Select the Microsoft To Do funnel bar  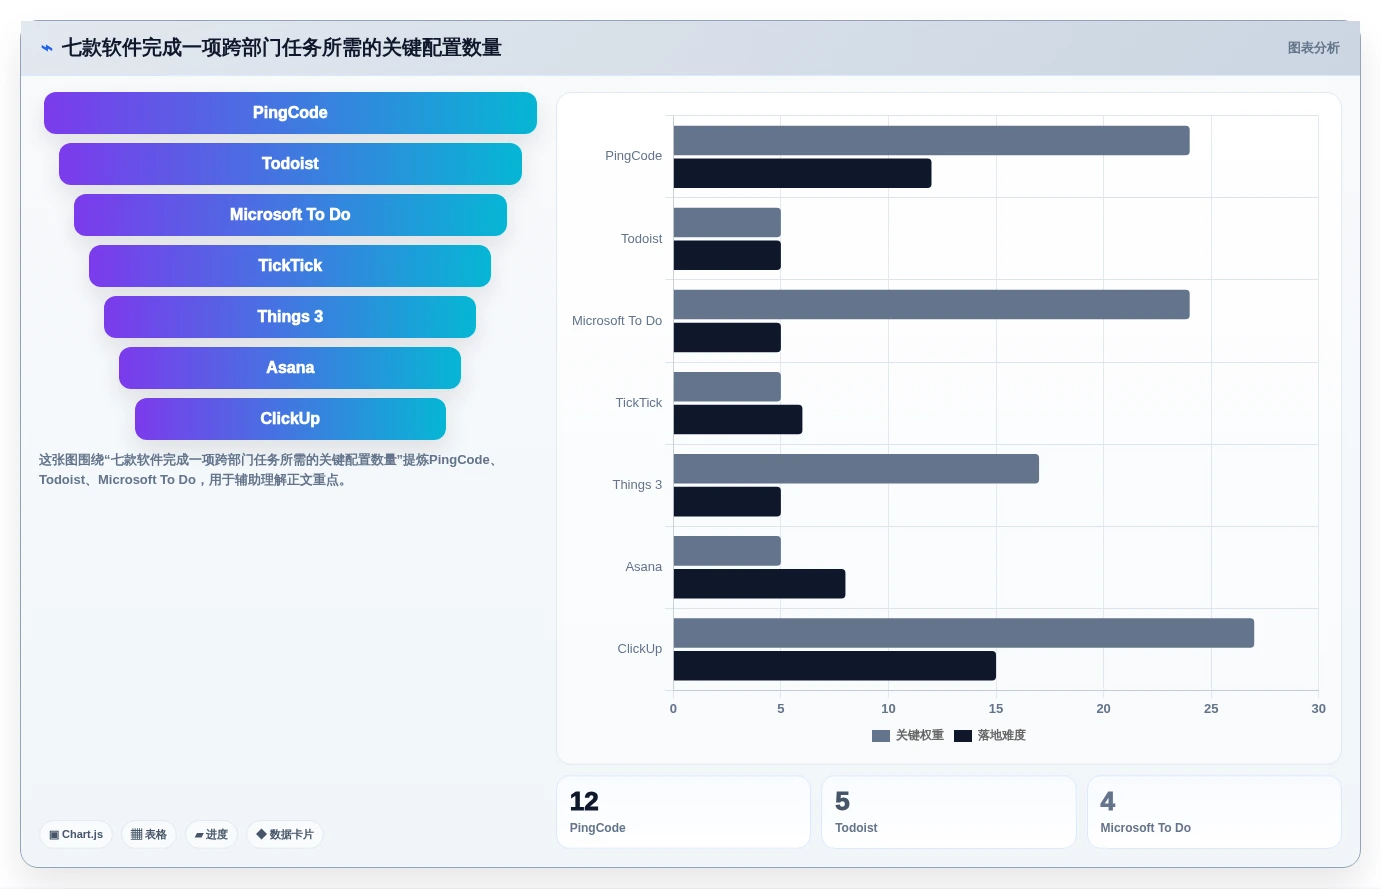pos(290,215)
